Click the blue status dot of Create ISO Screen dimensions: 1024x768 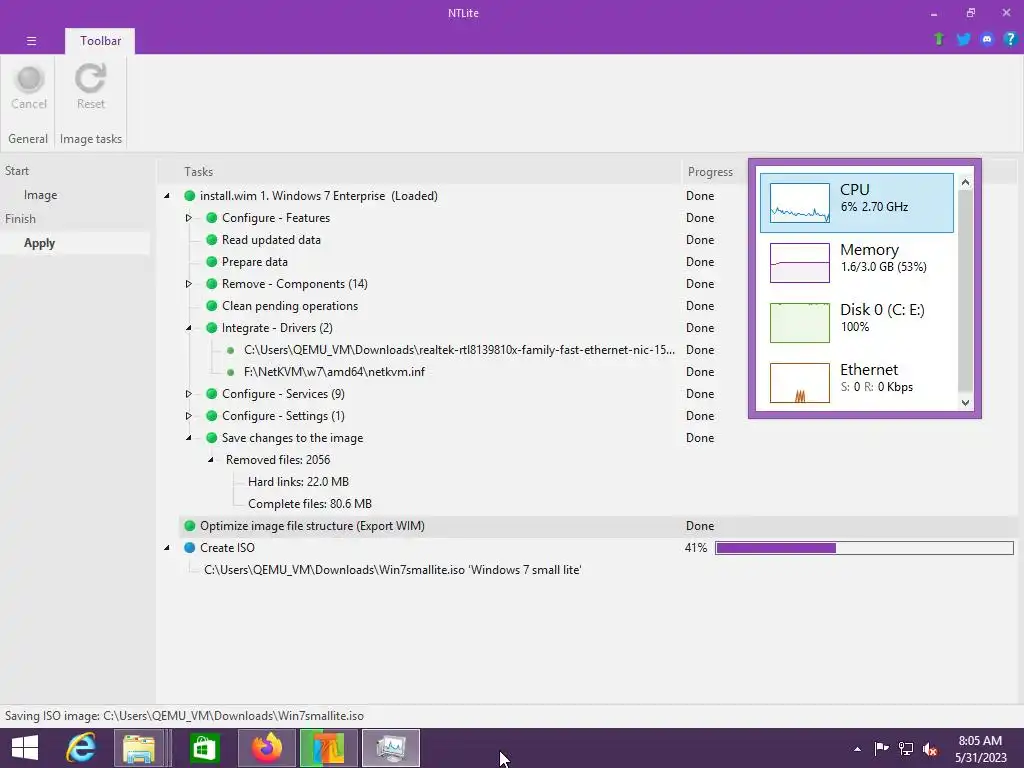[x=189, y=548]
